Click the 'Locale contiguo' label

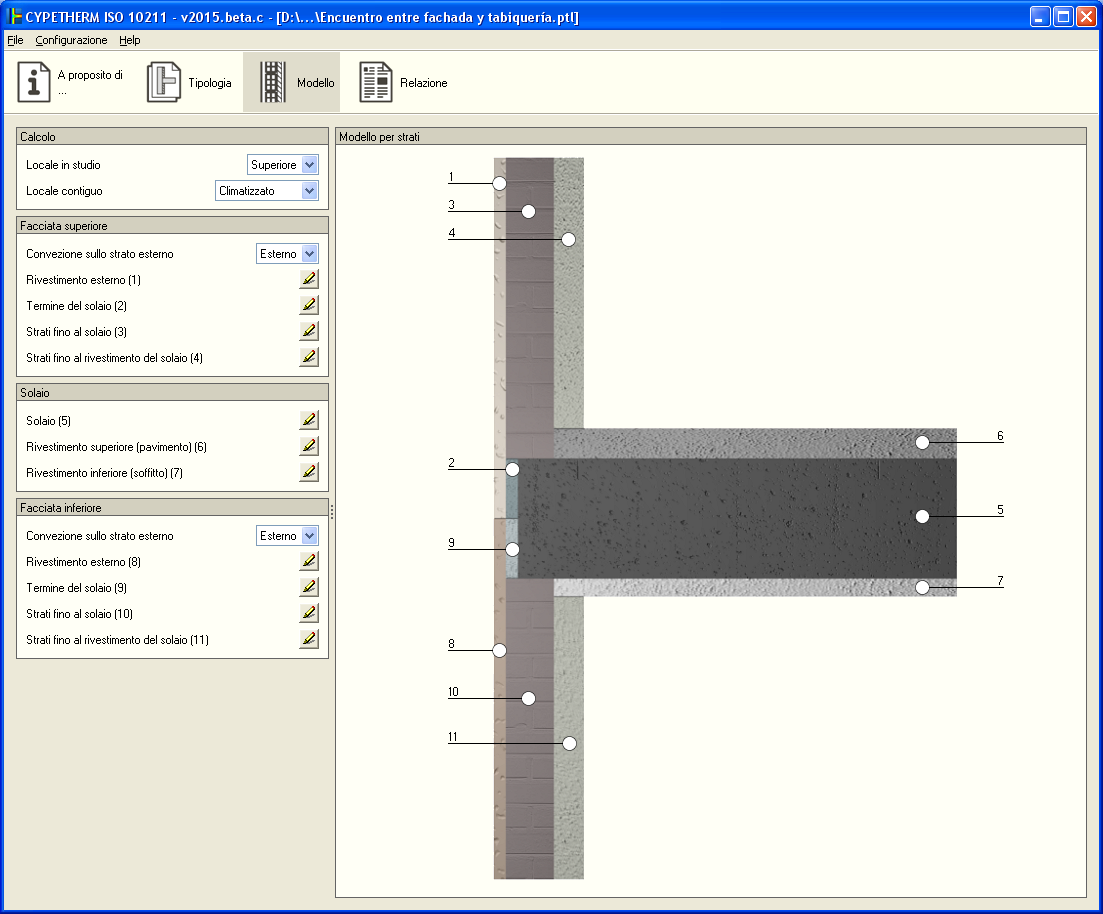tap(64, 191)
